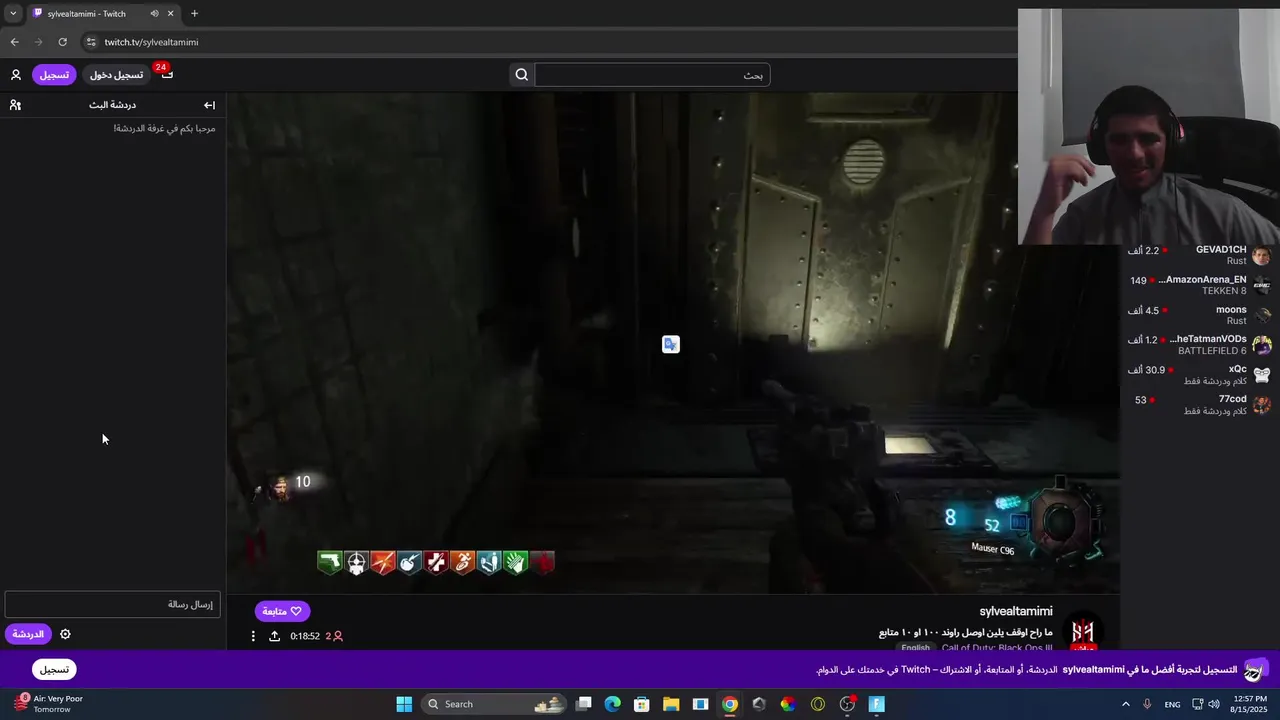Image resolution: width=1280 pixels, height=720 pixels.
Task: Go back in Chrome navigation
Action: point(14,42)
